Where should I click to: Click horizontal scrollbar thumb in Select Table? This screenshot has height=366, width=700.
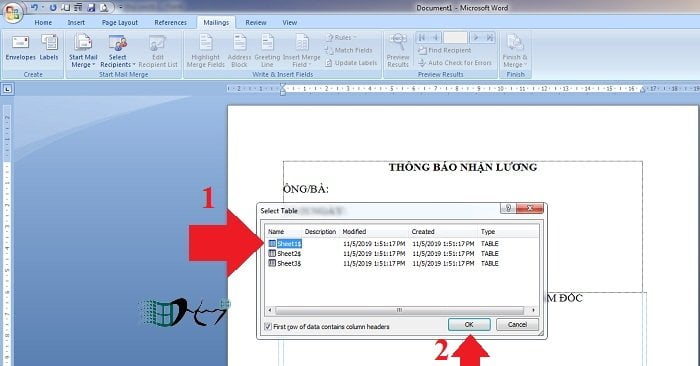click(x=400, y=310)
